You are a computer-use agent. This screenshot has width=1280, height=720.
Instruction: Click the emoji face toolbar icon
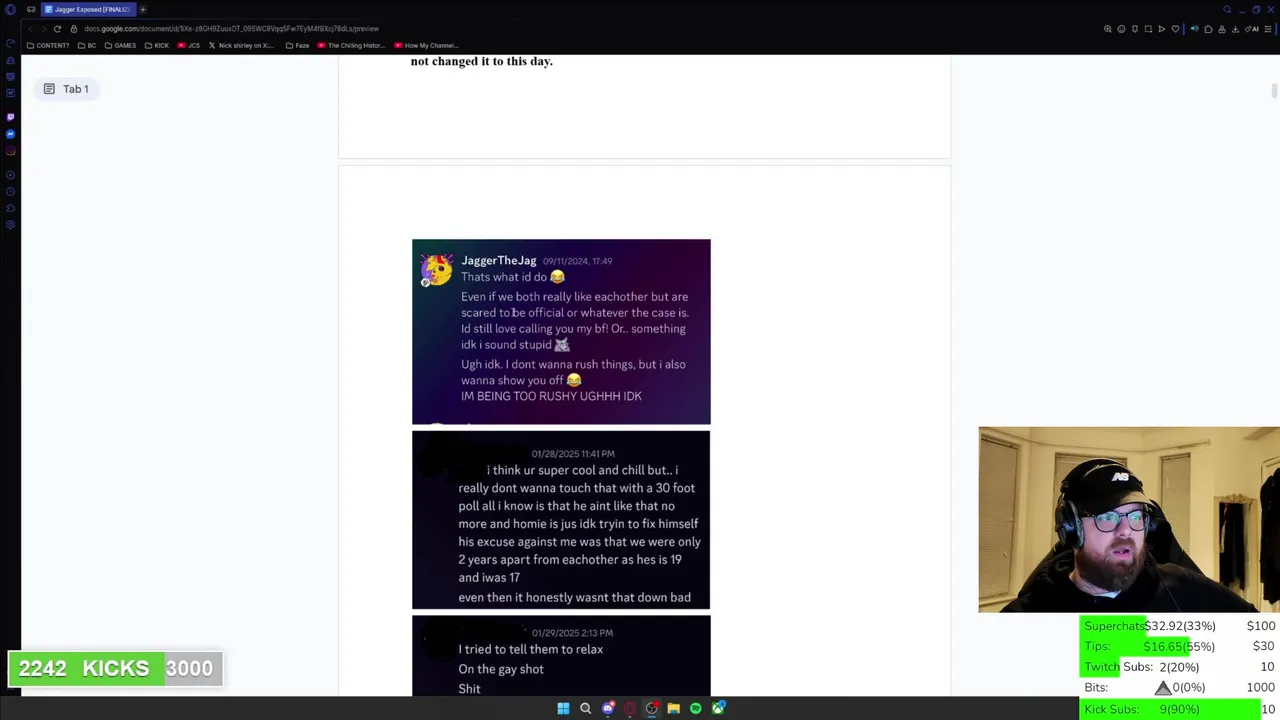point(1121,29)
